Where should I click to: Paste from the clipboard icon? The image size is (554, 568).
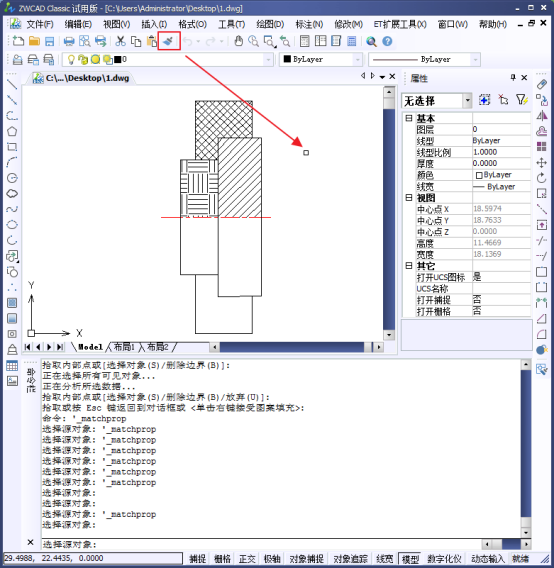tap(151, 41)
